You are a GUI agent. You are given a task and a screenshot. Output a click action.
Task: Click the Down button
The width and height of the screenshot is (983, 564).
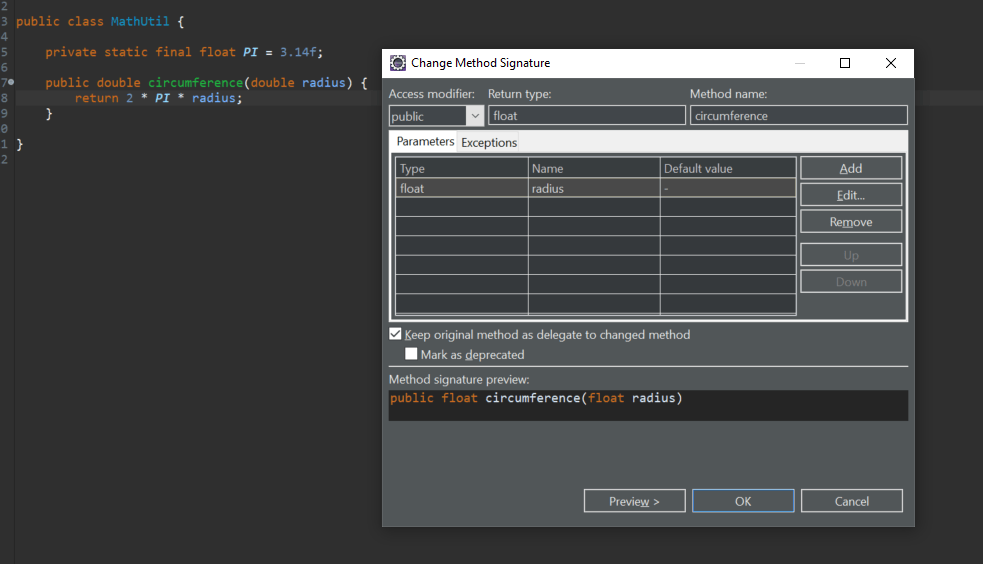(x=851, y=282)
